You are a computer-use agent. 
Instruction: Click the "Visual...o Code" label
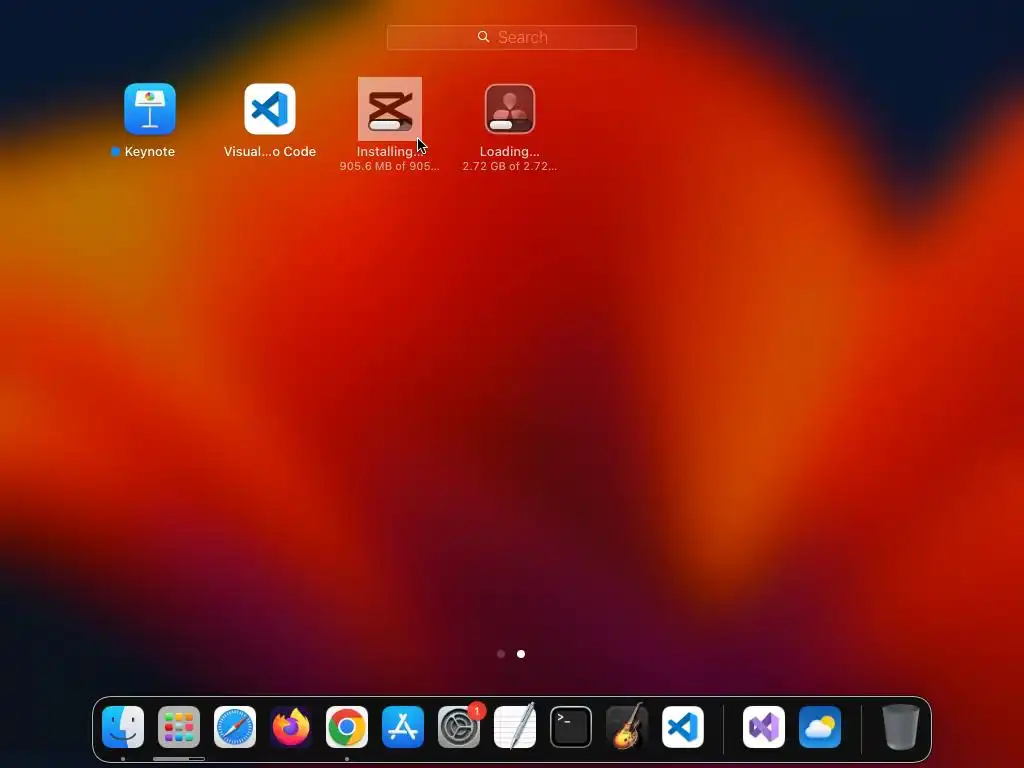(x=270, y=152)
